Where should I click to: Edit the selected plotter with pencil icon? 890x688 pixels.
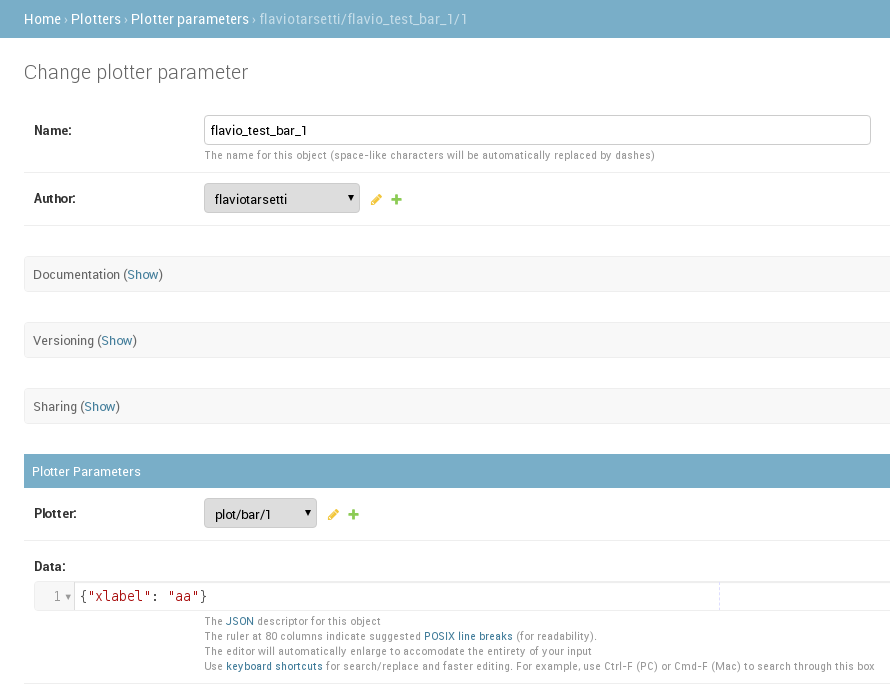[x=333, y=514]
